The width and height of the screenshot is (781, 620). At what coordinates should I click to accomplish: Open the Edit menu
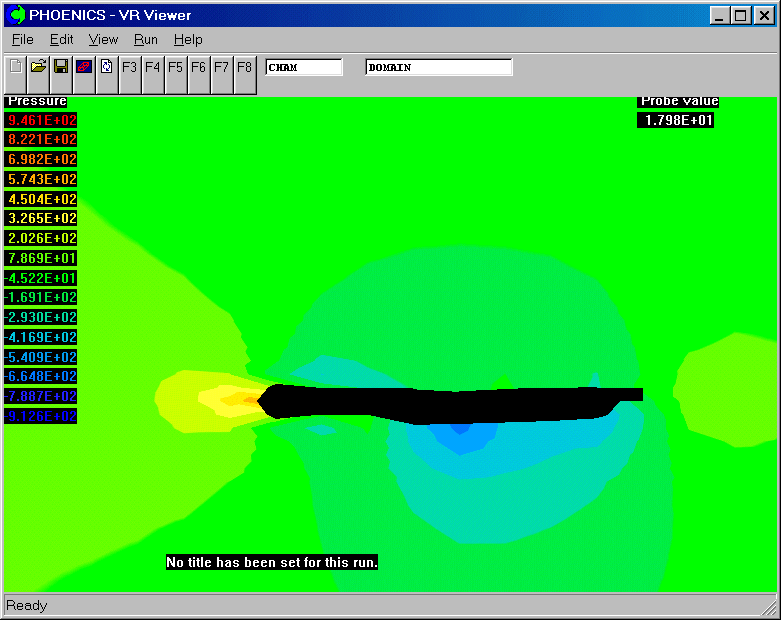[x=62, y=40]
